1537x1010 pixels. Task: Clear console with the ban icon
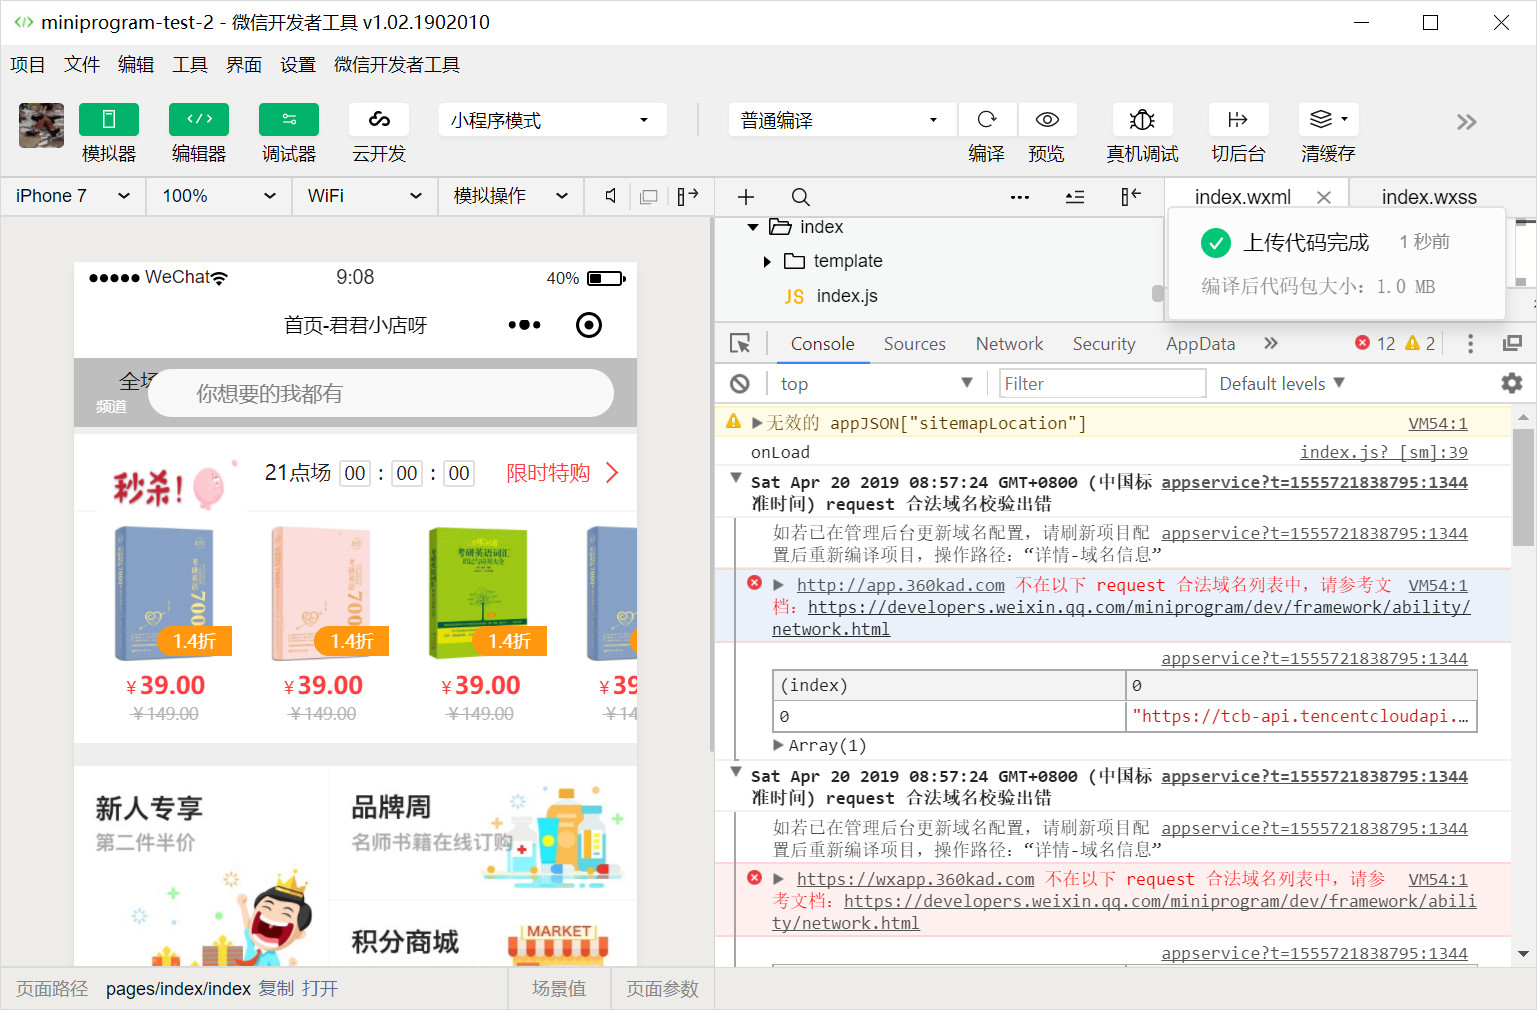point(740,384)
